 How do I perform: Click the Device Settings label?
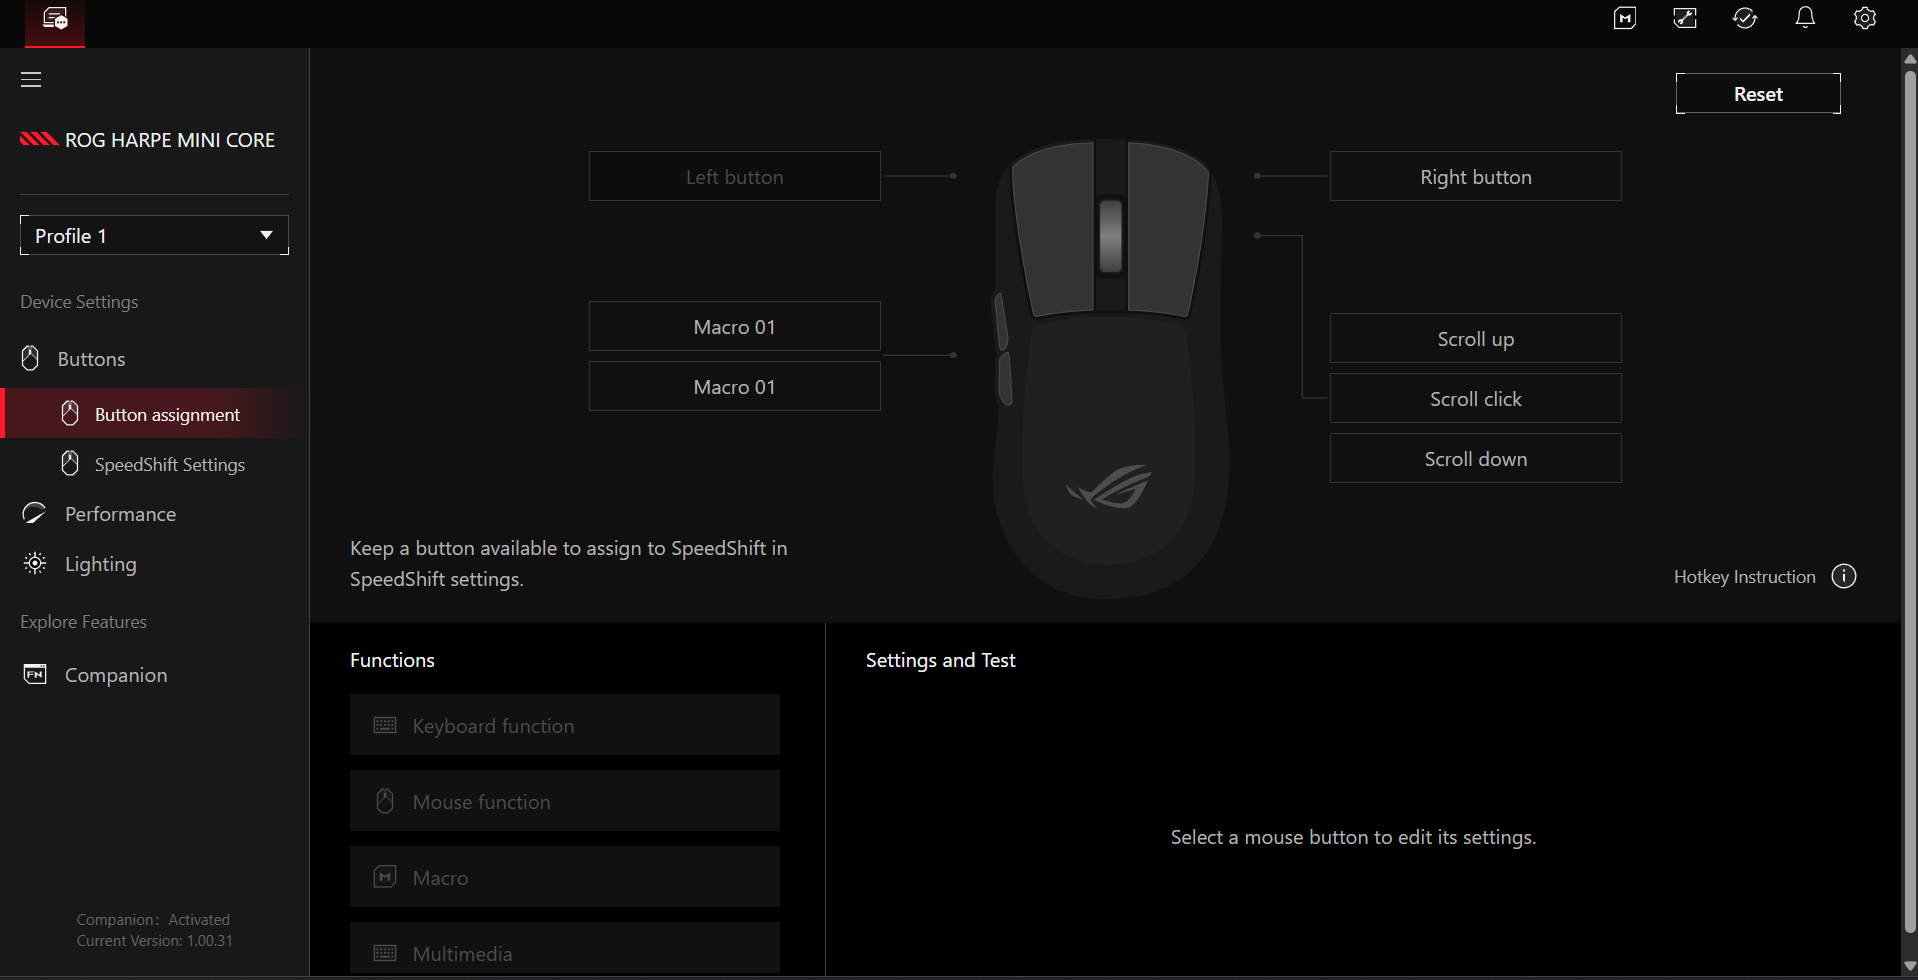(x=79, y=302)
